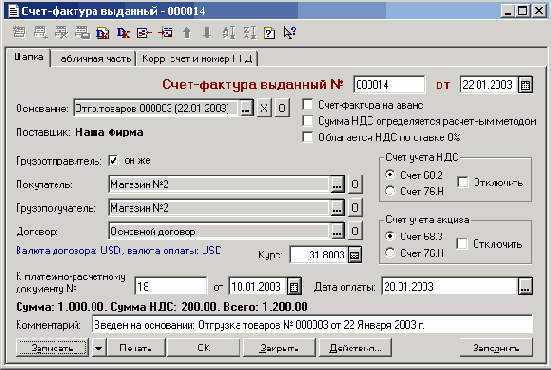The height and width of the screenshot is (370, 551).
Task: Click the invoice date field 22.01.2003
Action: pos(488,85)
